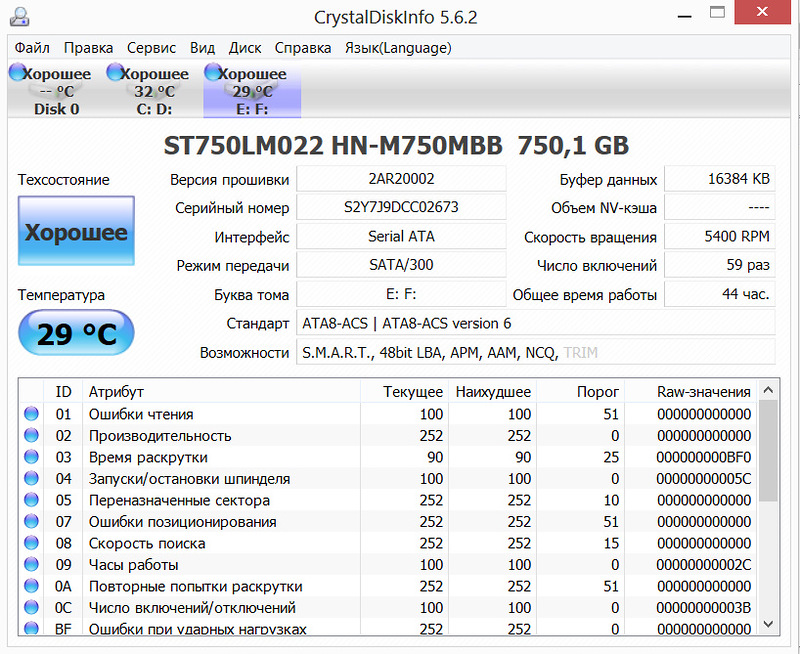Click the Serial ATA interface field
The height and width of the screenshot is (654, 800).
click(402, 236)
